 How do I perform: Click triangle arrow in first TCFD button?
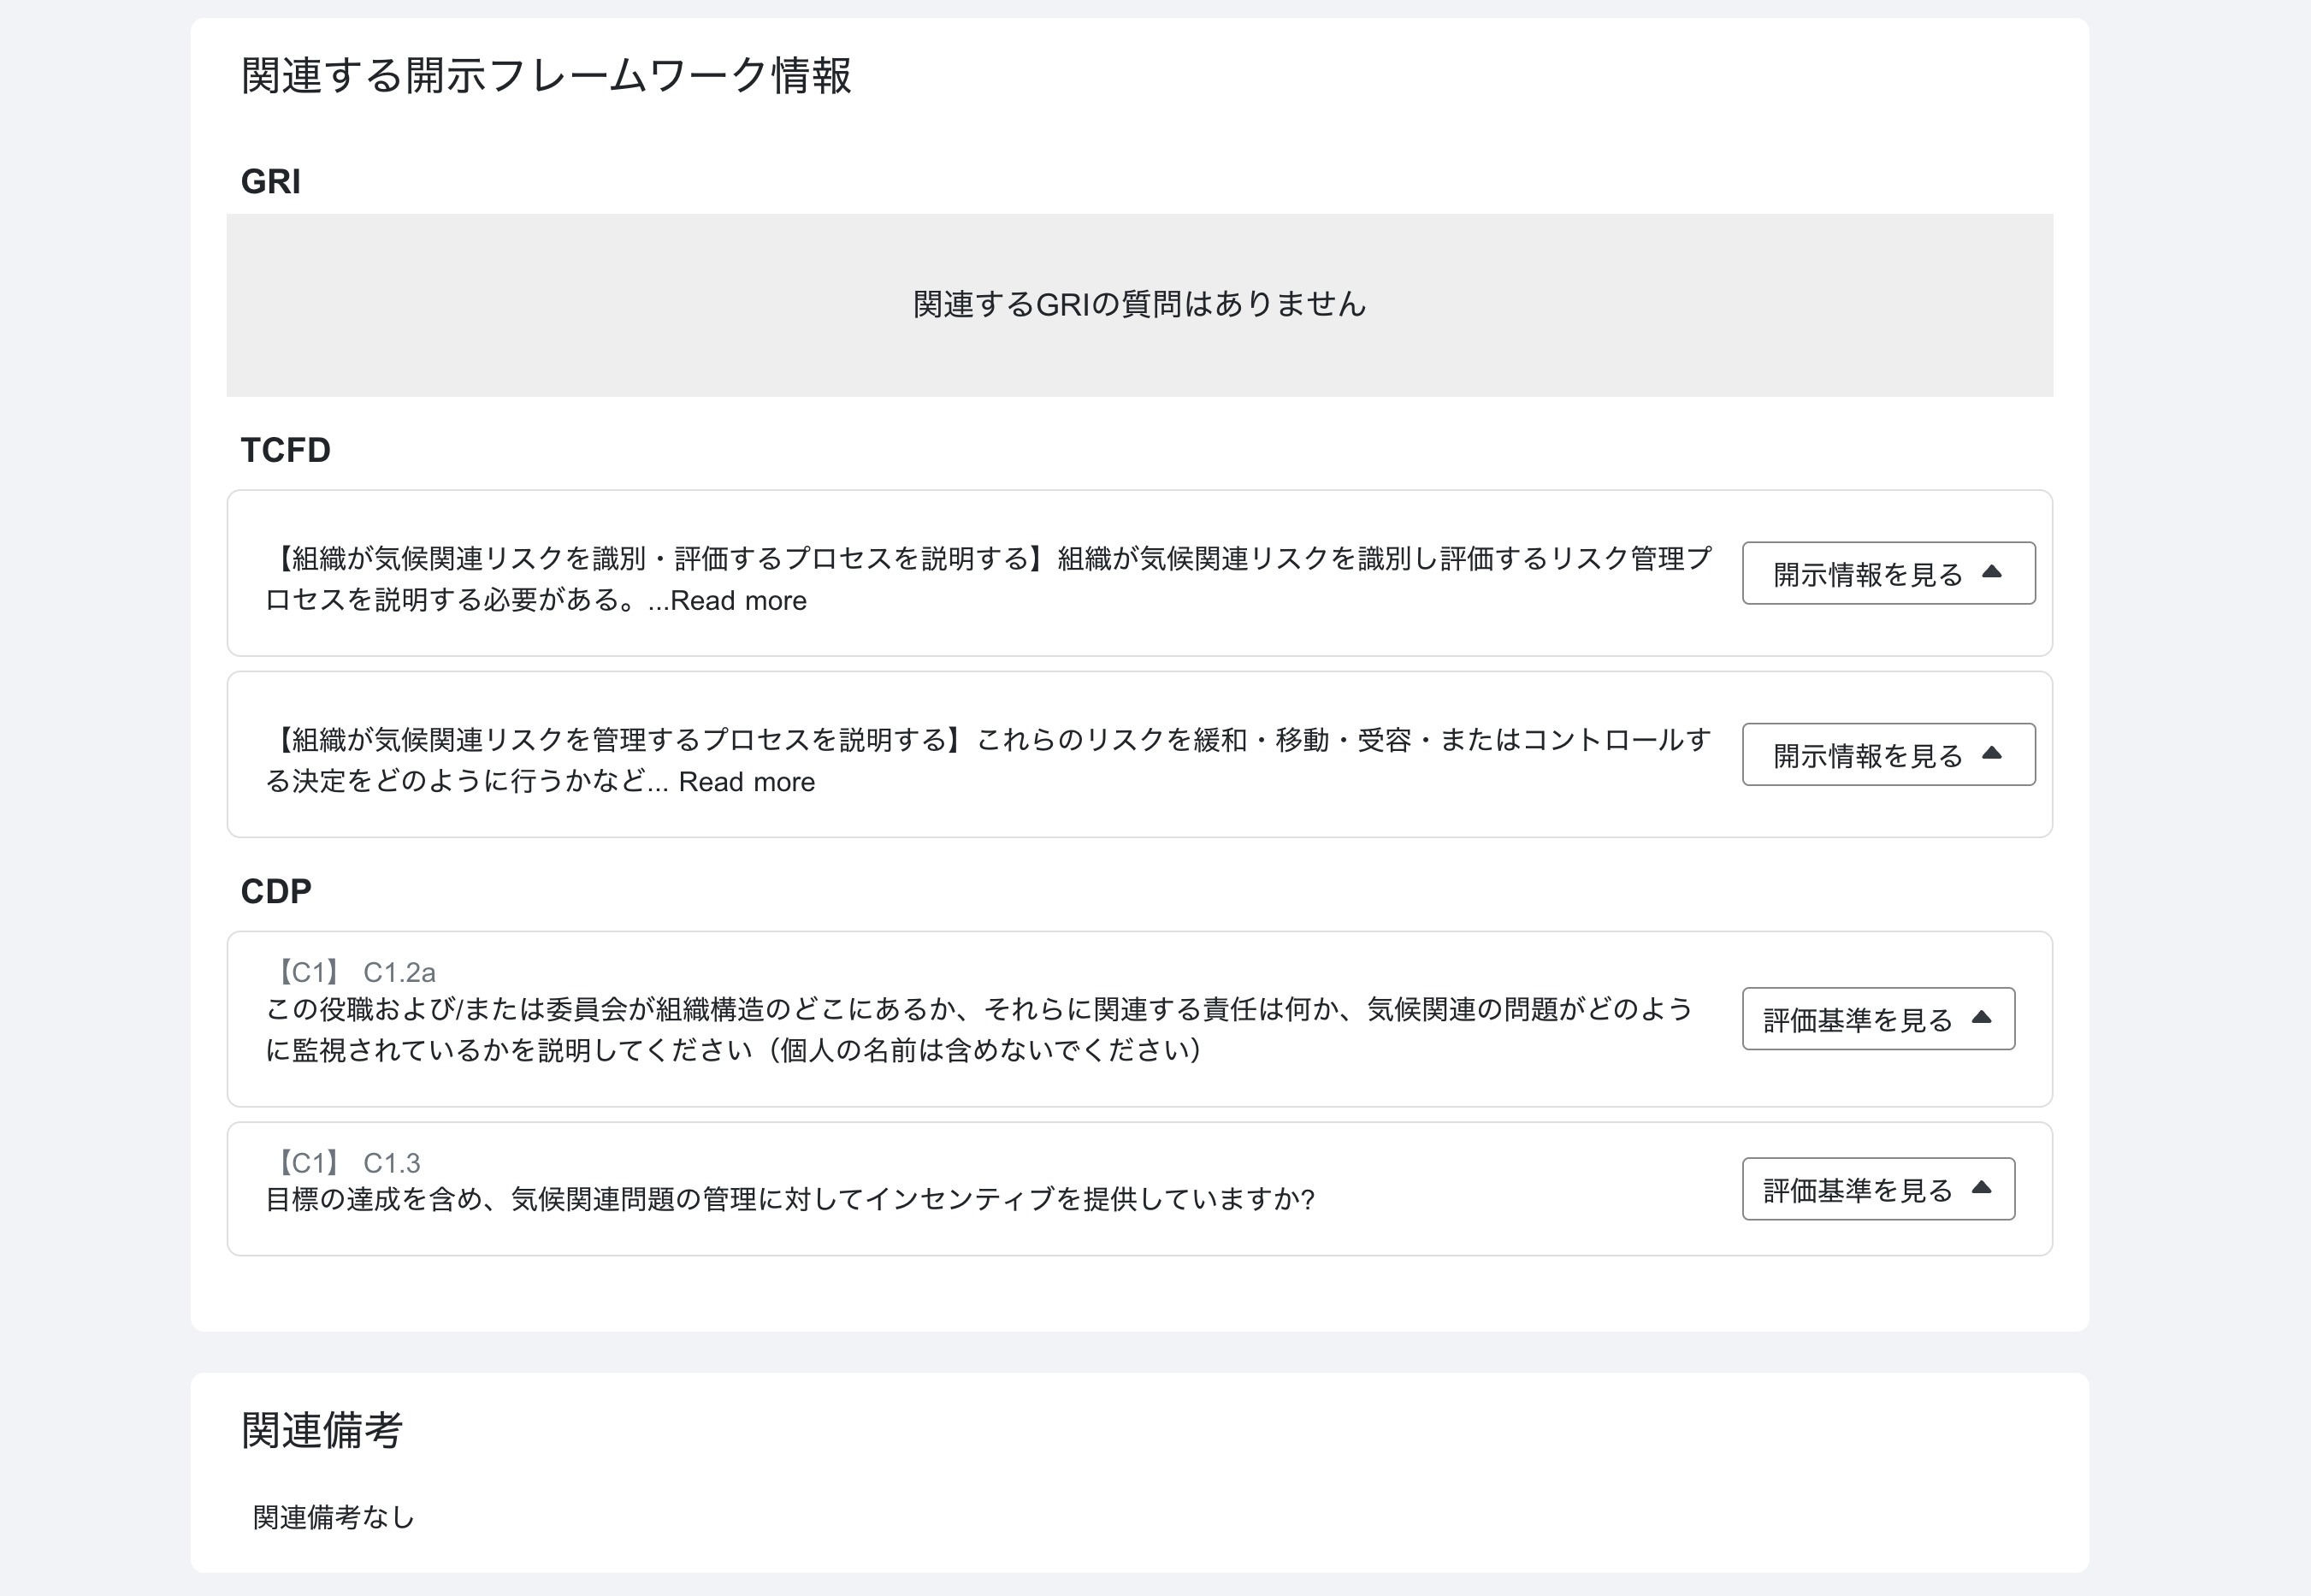[1991, 572]
